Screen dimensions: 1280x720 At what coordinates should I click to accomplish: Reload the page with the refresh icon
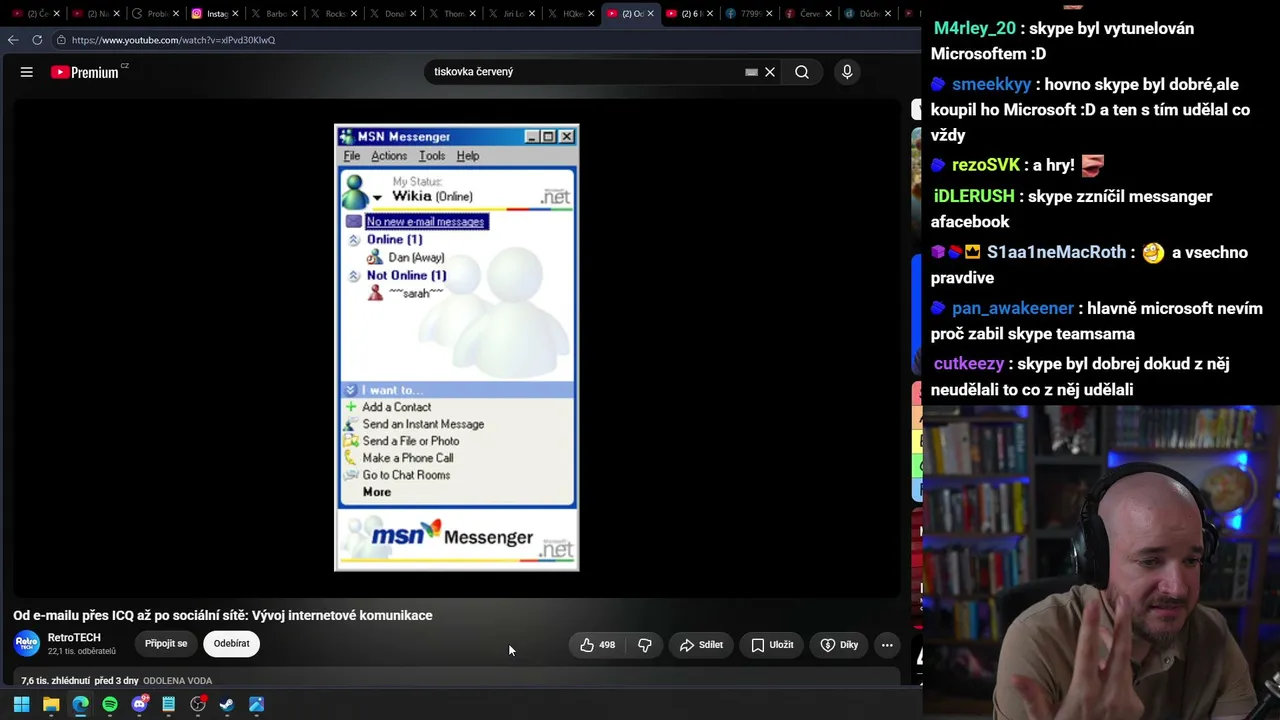click(37, 40)
